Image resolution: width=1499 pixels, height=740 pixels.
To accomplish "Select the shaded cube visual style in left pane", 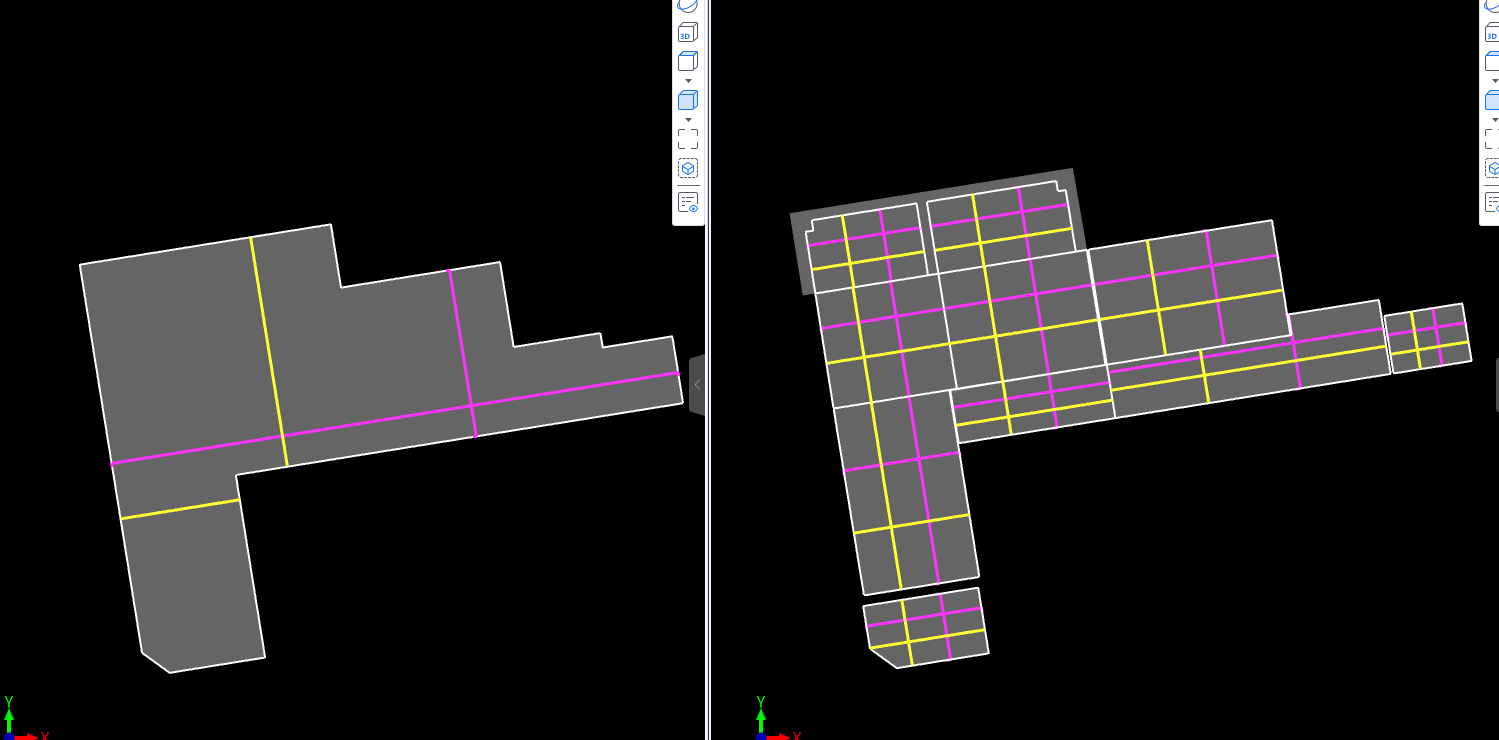I will tap(687, 100).
